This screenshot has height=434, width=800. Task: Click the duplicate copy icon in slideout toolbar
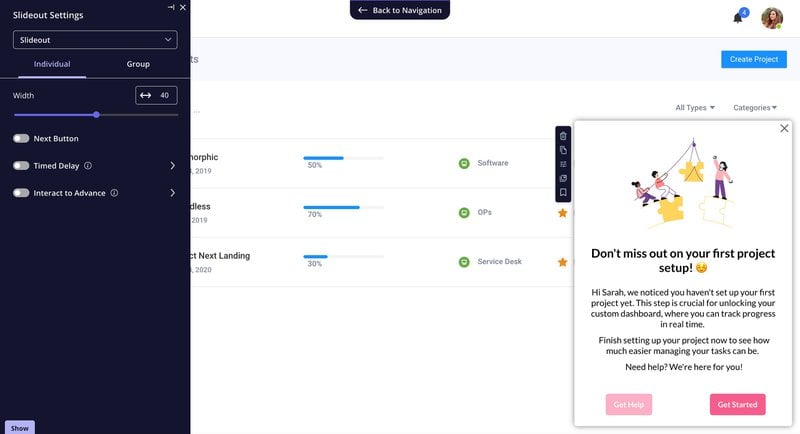(x=563, y=150)
